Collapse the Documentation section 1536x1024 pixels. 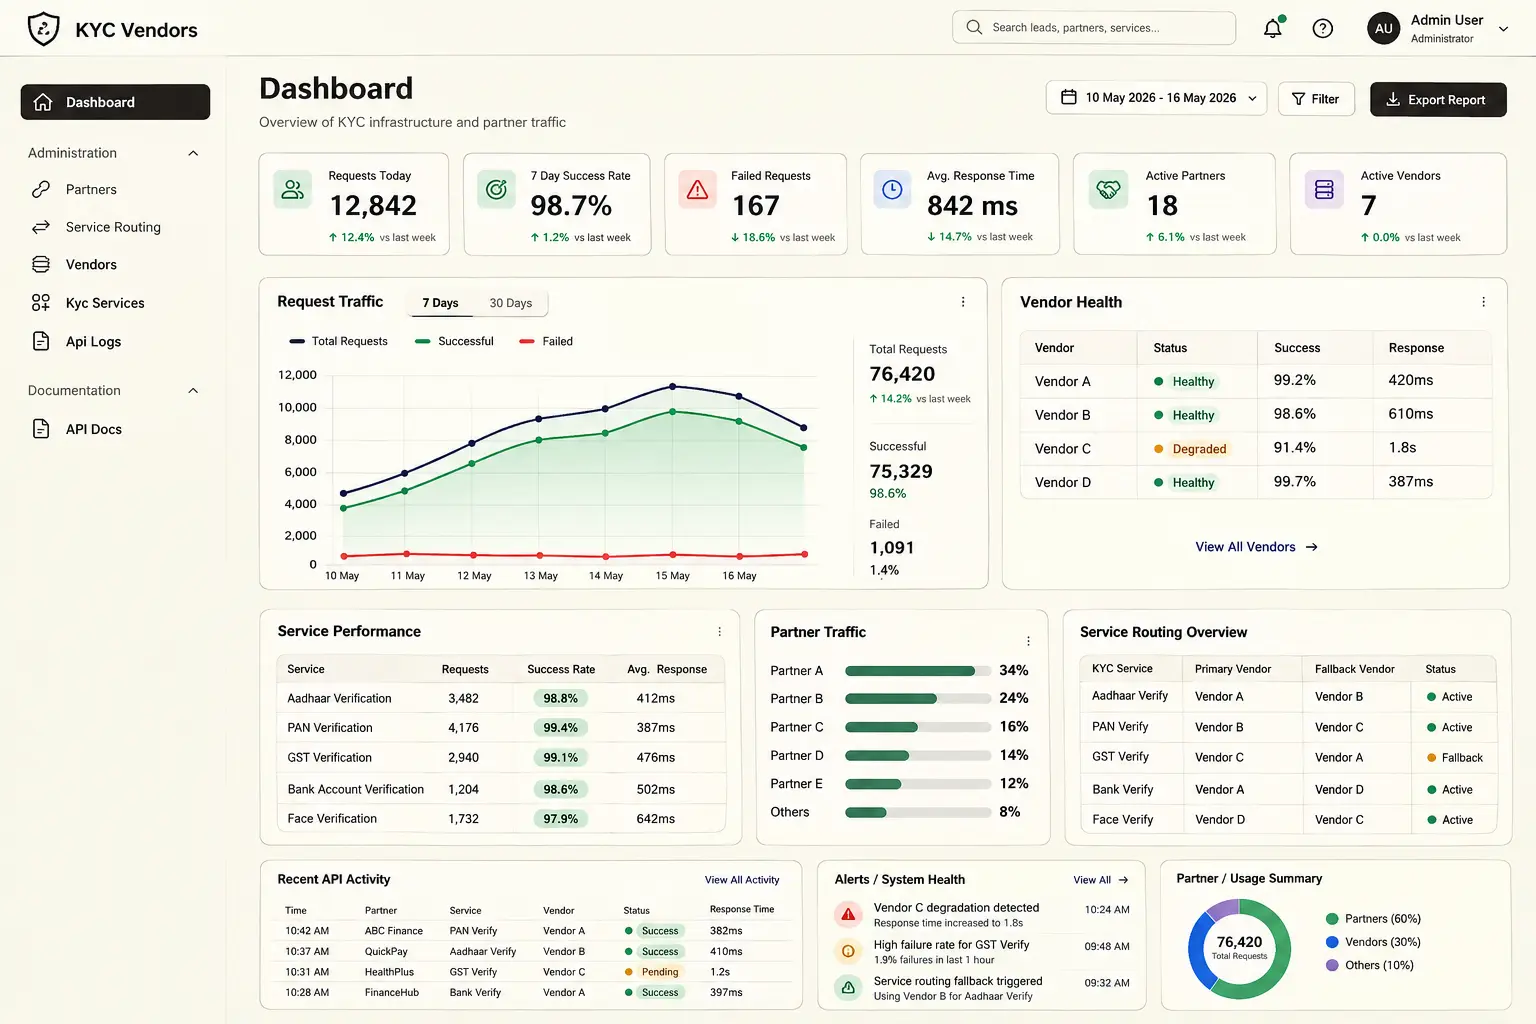[x=193, y=391]
